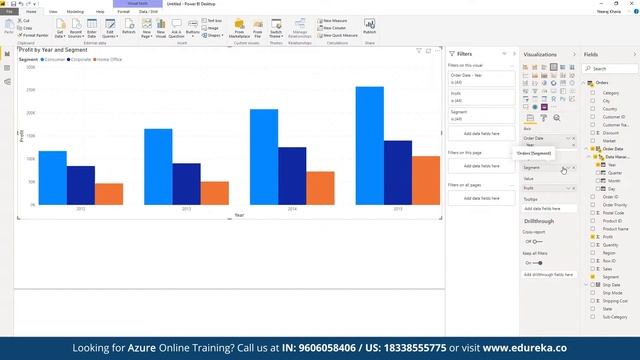Click the chart's focus mode icon
The image size is (640, 360).
[x=428, y=51]
